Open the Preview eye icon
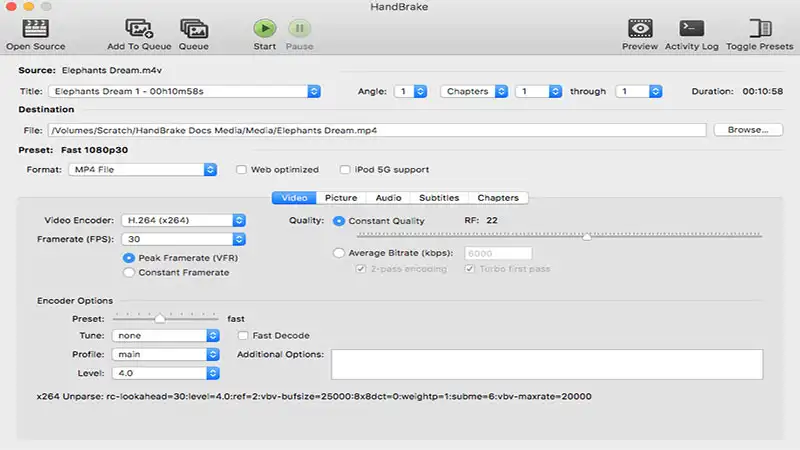Image resolution: width=800 pixels, height=450 pixels. (640, 28)
